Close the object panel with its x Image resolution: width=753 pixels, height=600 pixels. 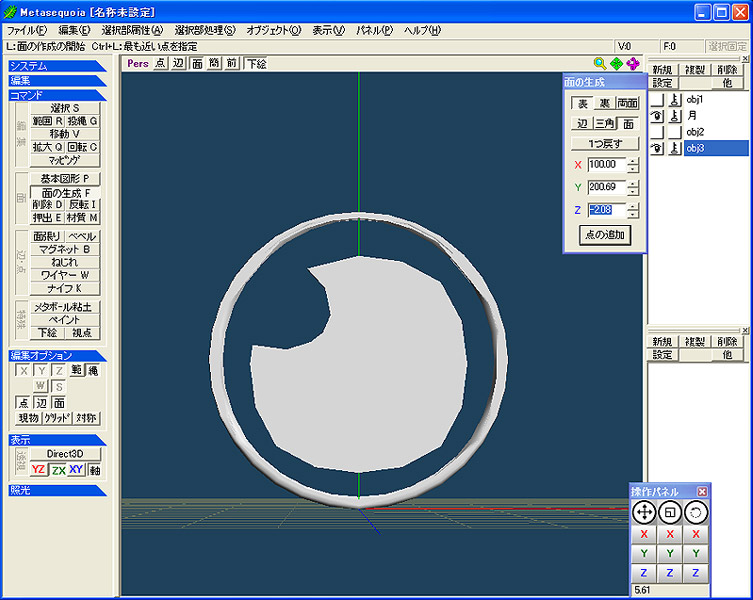coord(745,59)
